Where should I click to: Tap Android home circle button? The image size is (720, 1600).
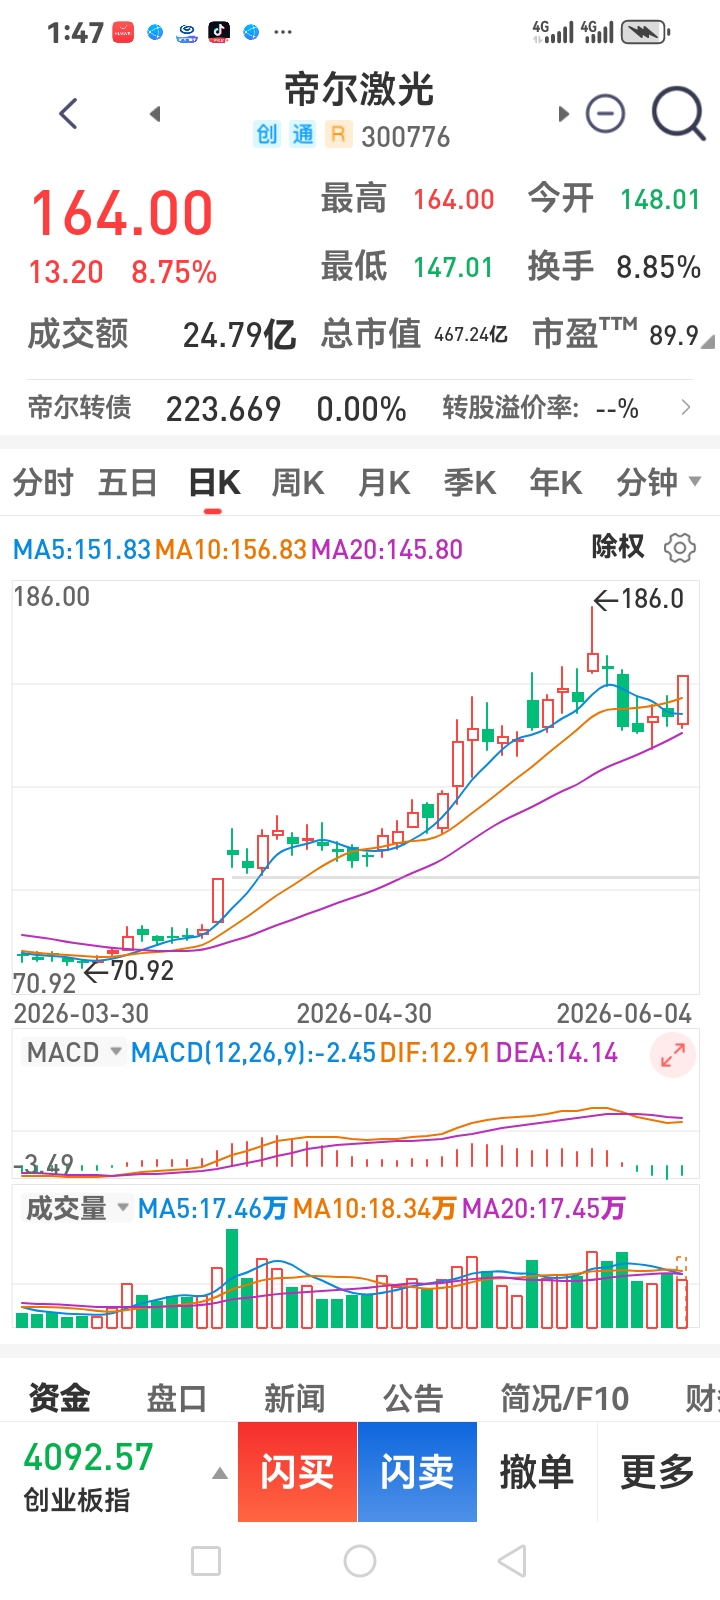(360, 1561)
